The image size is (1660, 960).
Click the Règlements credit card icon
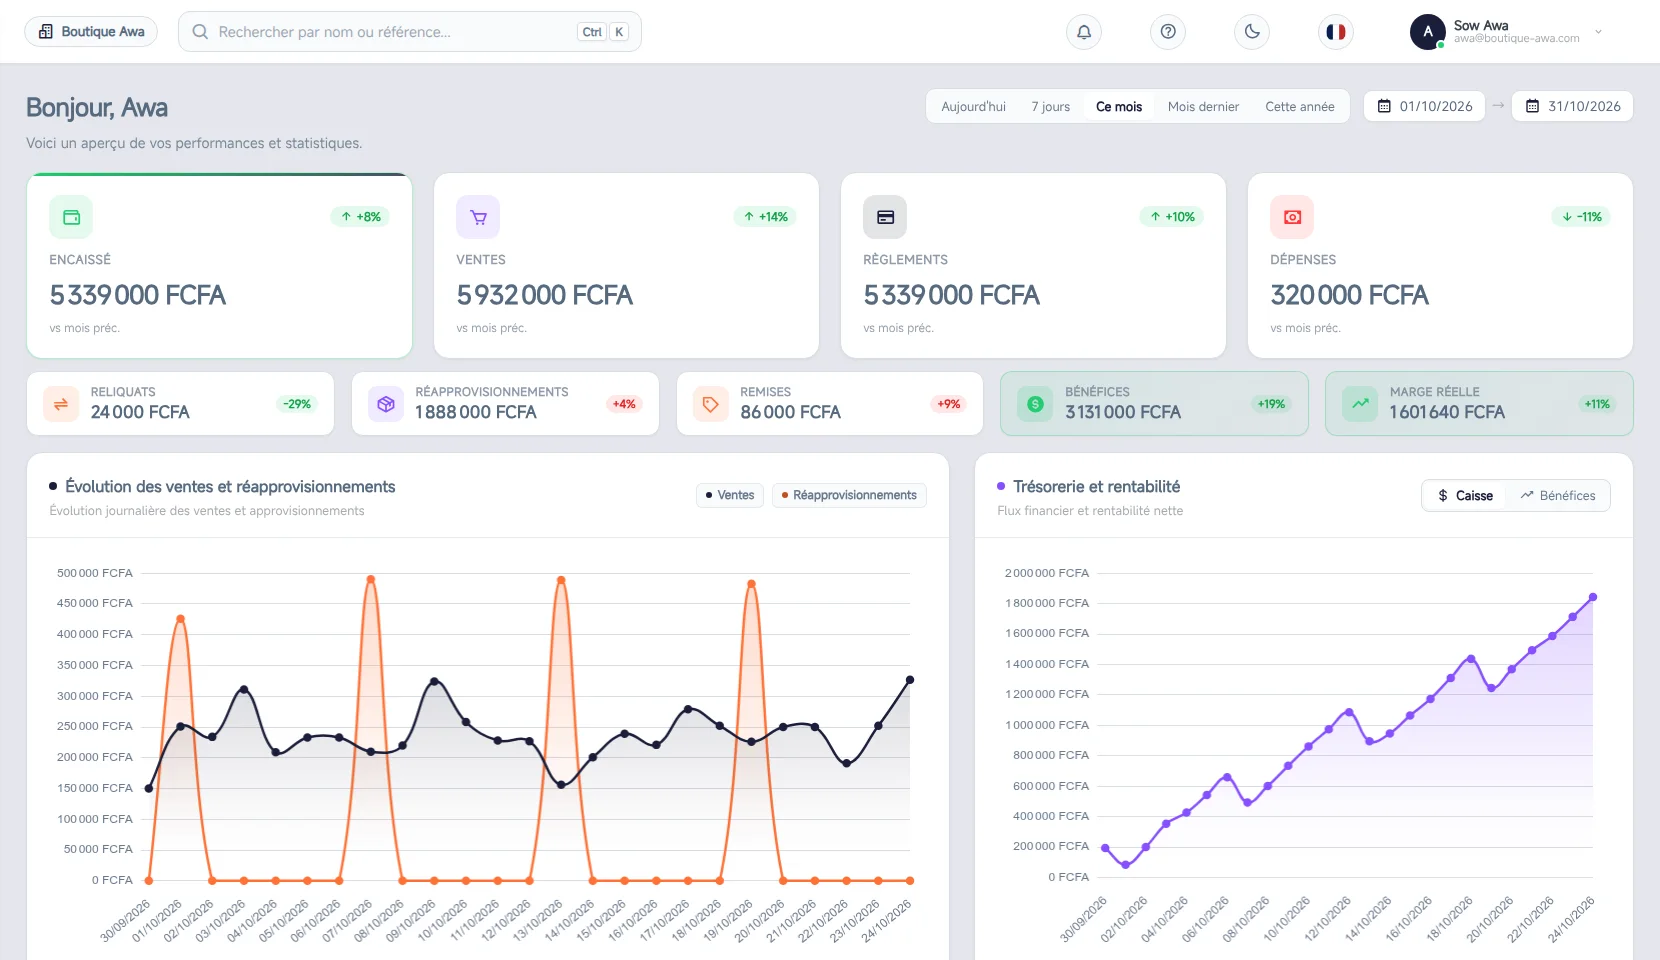(x=885, y=217)
